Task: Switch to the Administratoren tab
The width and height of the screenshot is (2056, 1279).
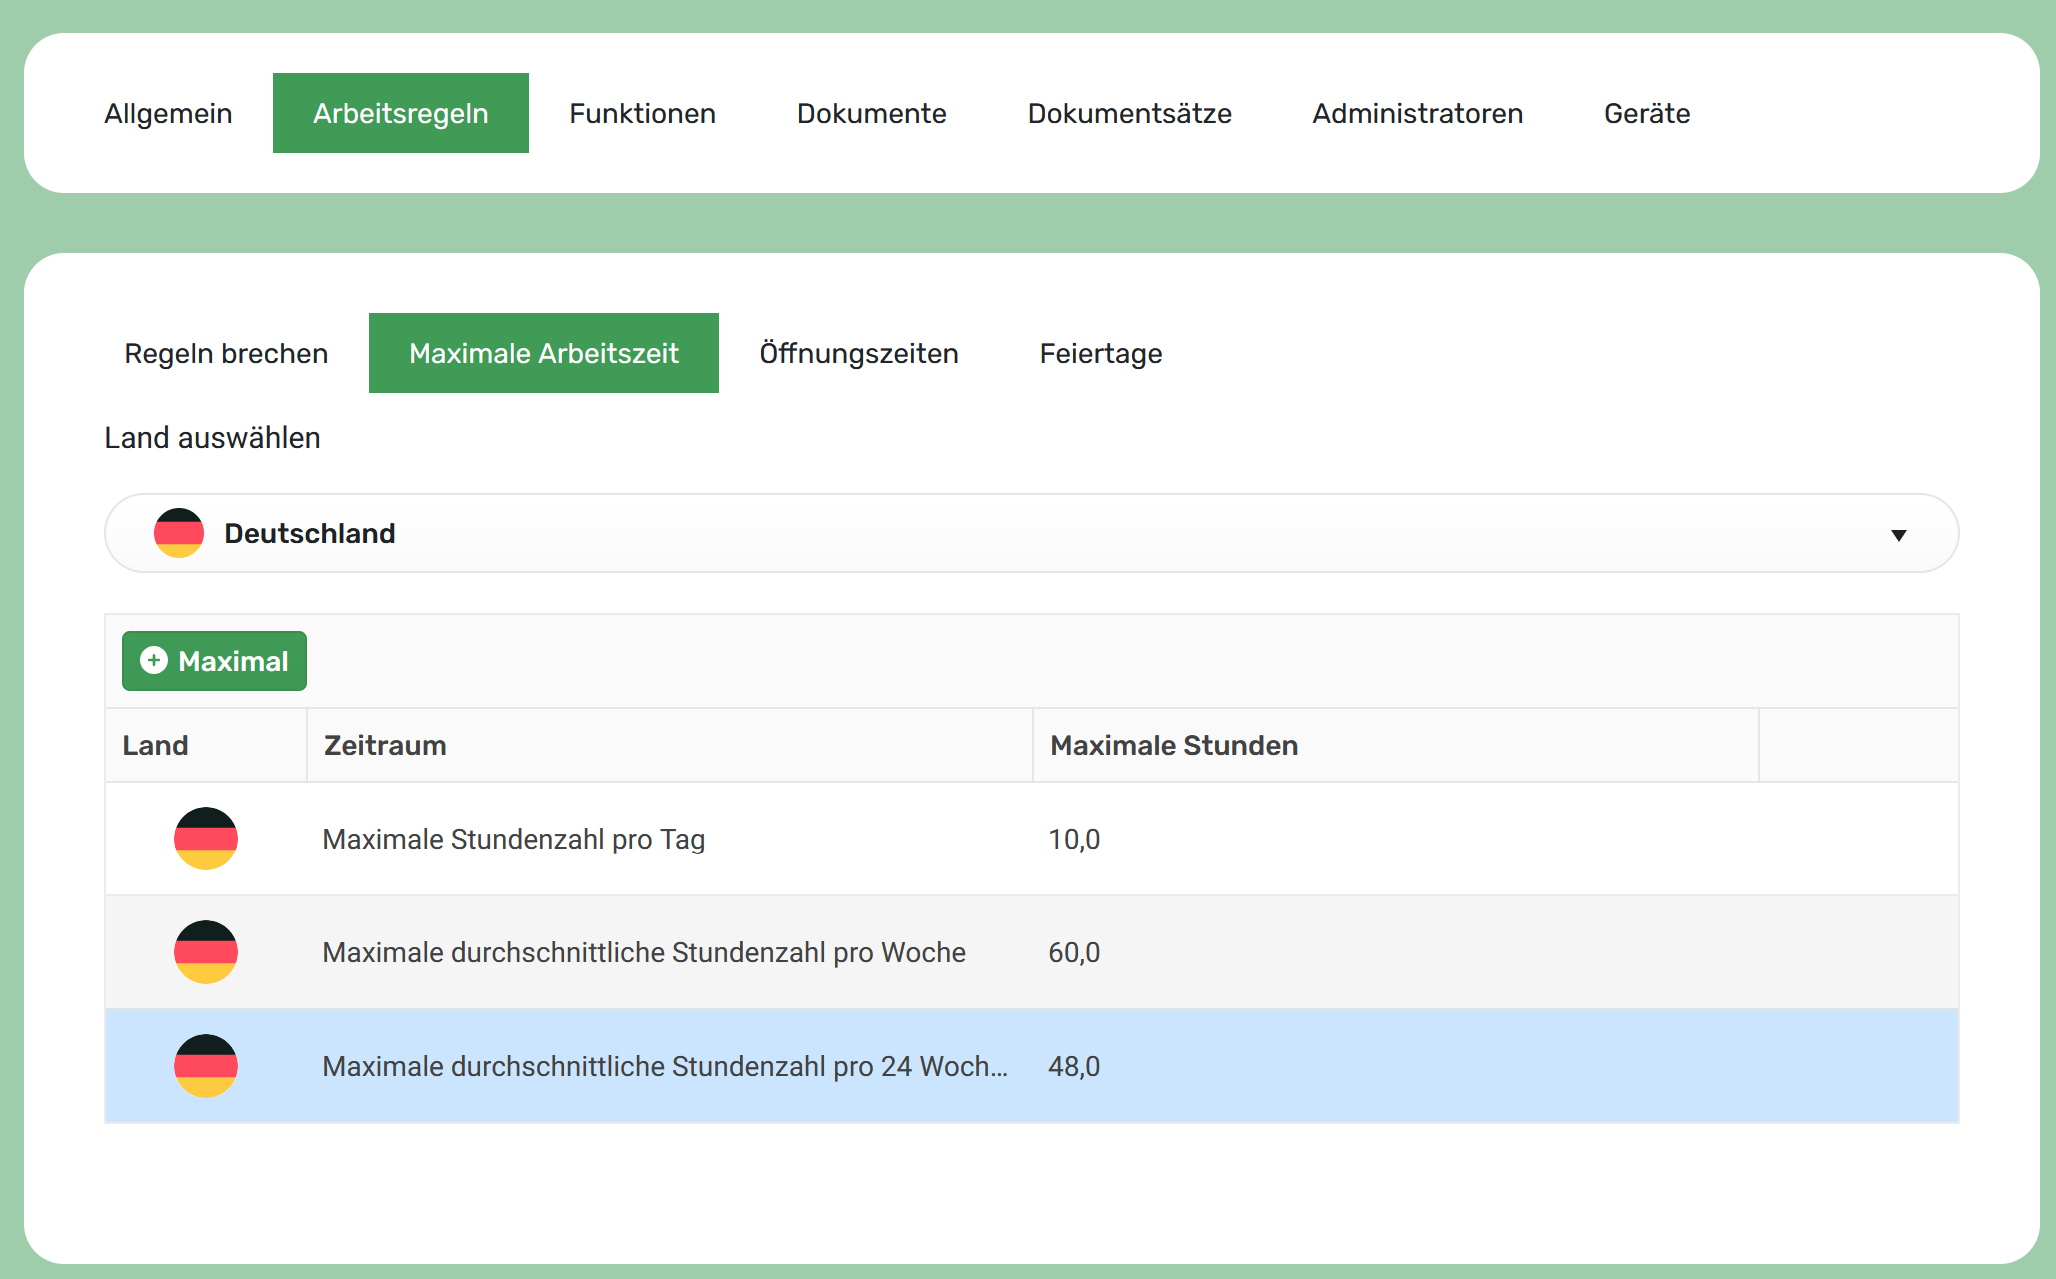Action: point(1416,113)
